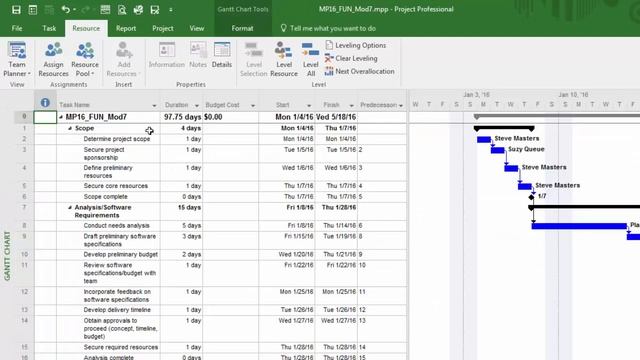Select the 'Develop delivery timeline' task
This screenshot has width=640, height=360.
tap(117, 310)
